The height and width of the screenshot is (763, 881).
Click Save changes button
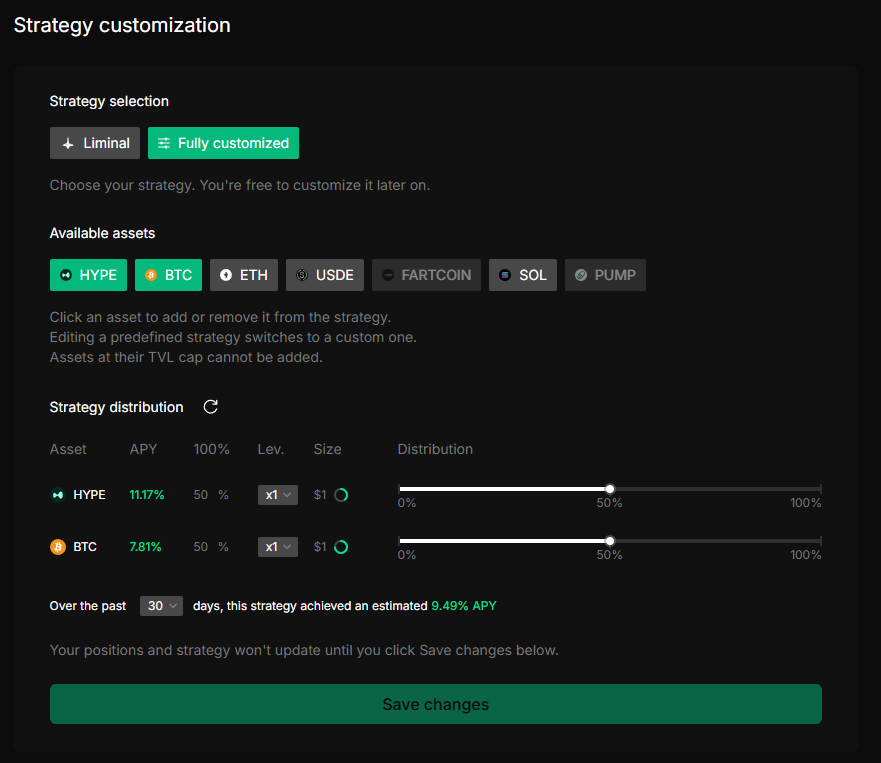[x=436, y=704]
